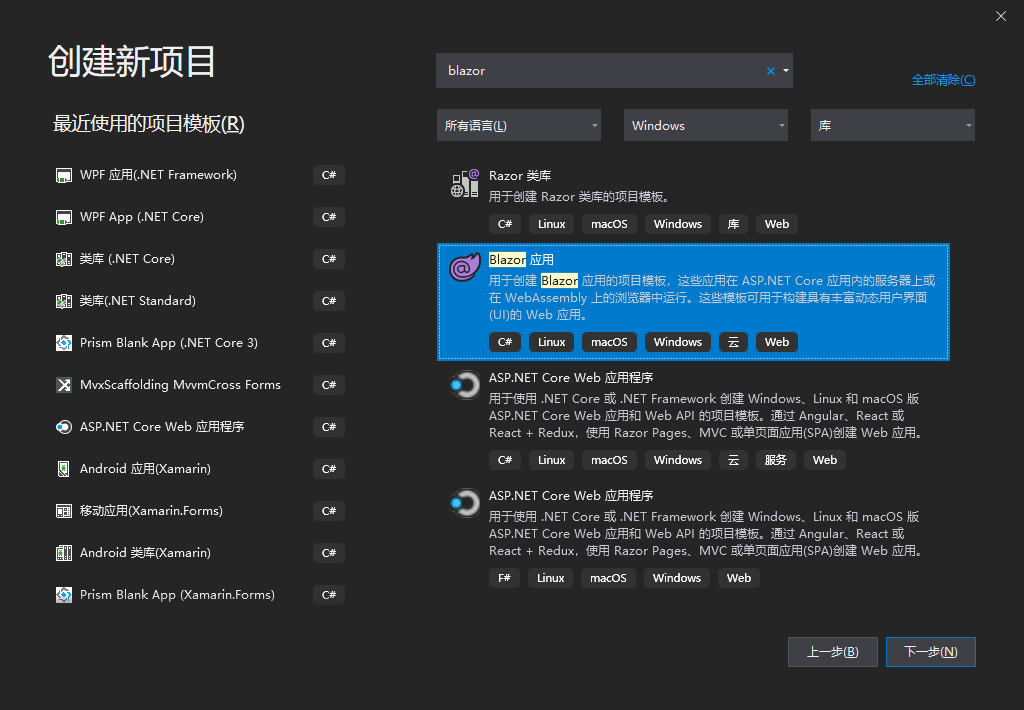Image resolution: width=1024 pixels, height=710 pixels.
Task: Click the C# tag beside MvxScaffolding MvvmCross Forms
Action: [328, 385]
